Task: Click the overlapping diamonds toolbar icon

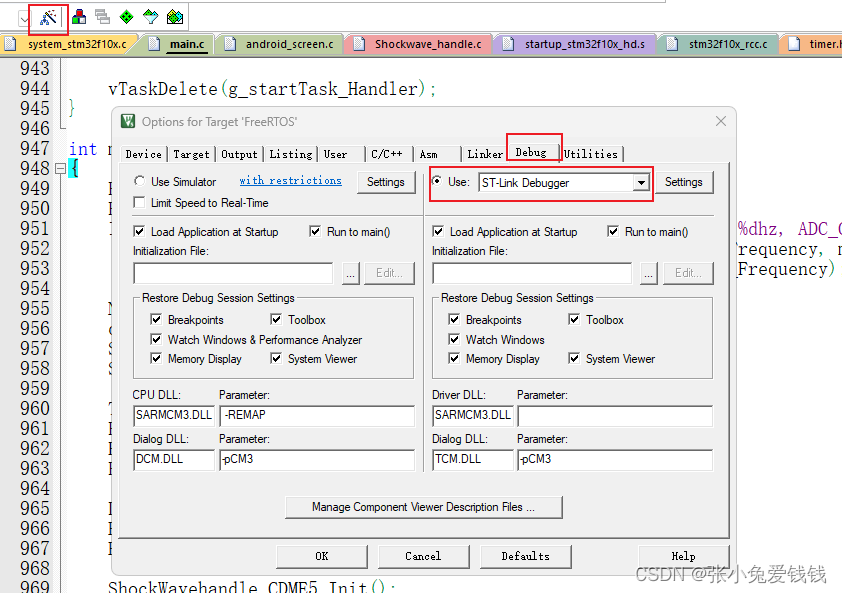Action: pos(175,14)
